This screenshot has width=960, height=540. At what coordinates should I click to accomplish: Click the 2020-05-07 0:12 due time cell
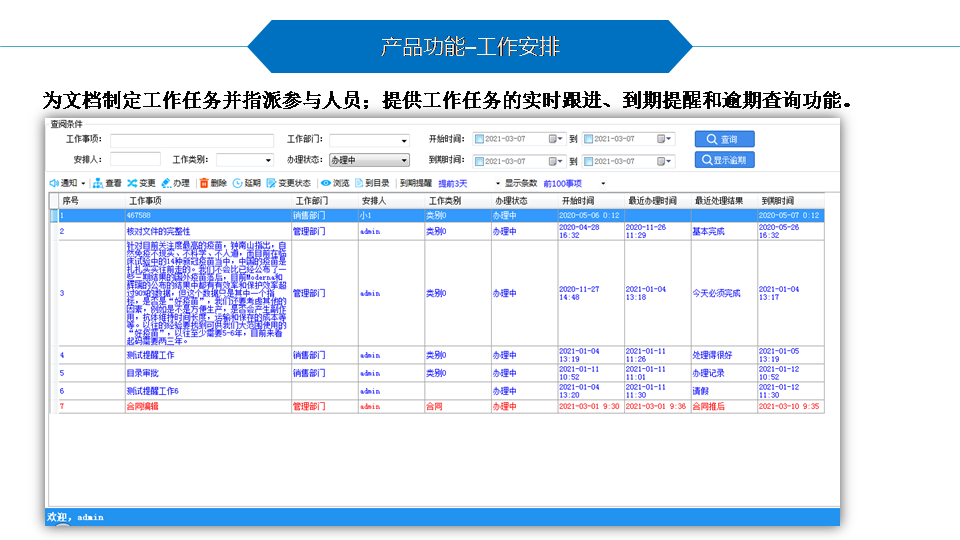[789, 216]
